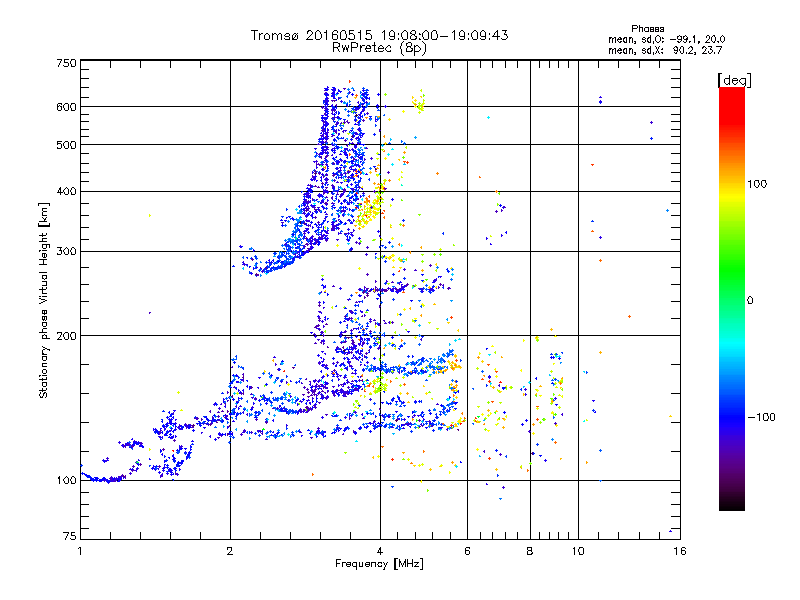Click the y-axis '300' tick label

[66, 251]
